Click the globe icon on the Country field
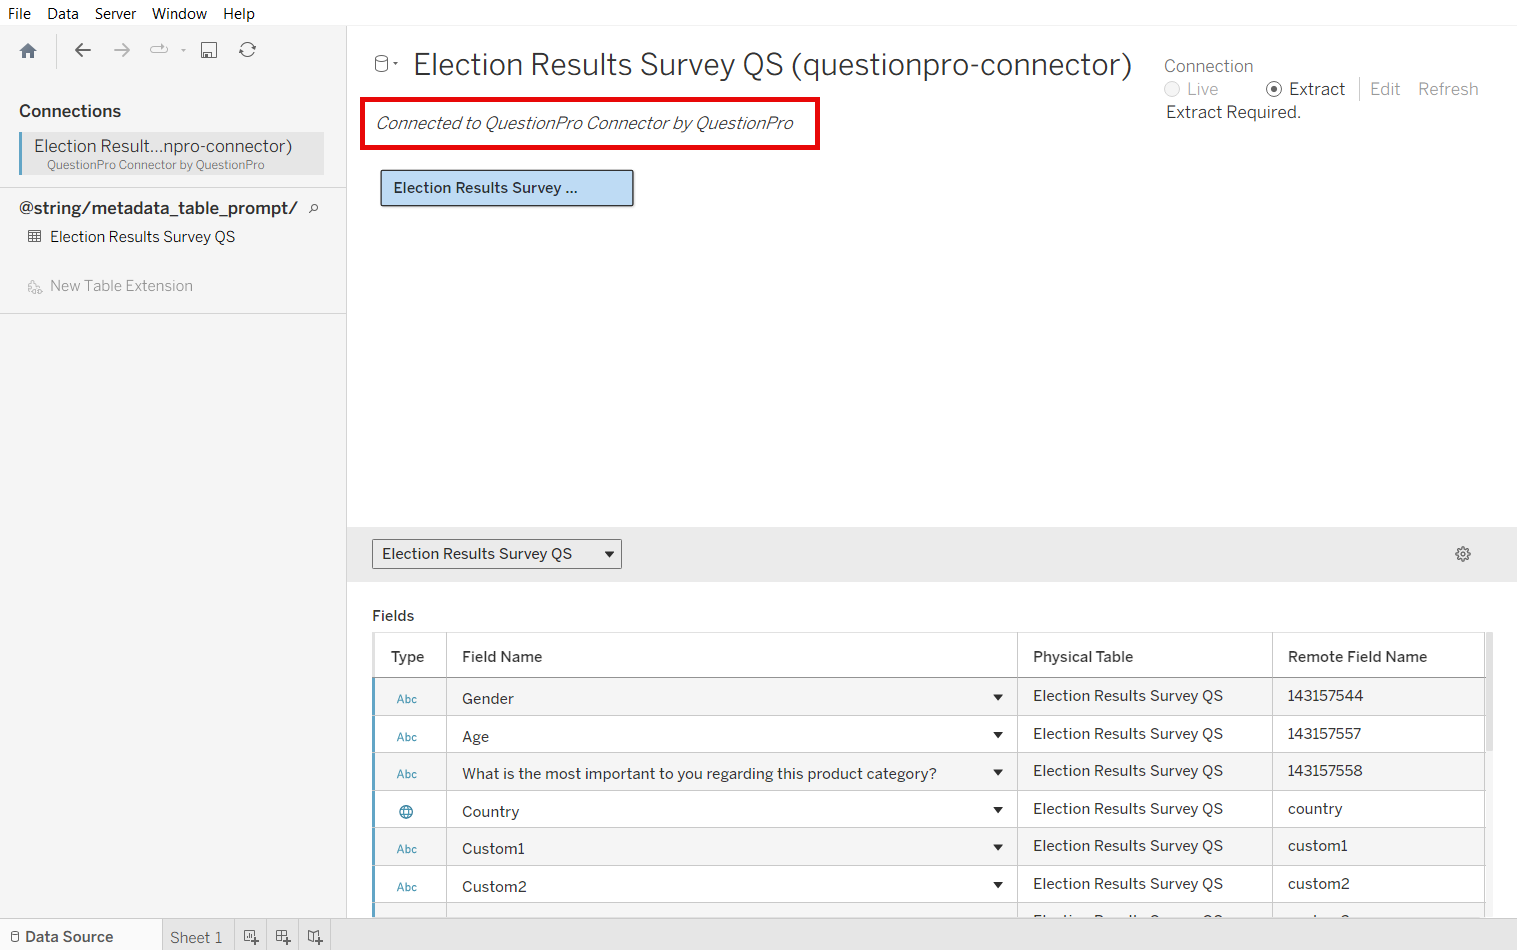1517x950 pixels. (406, 811)
